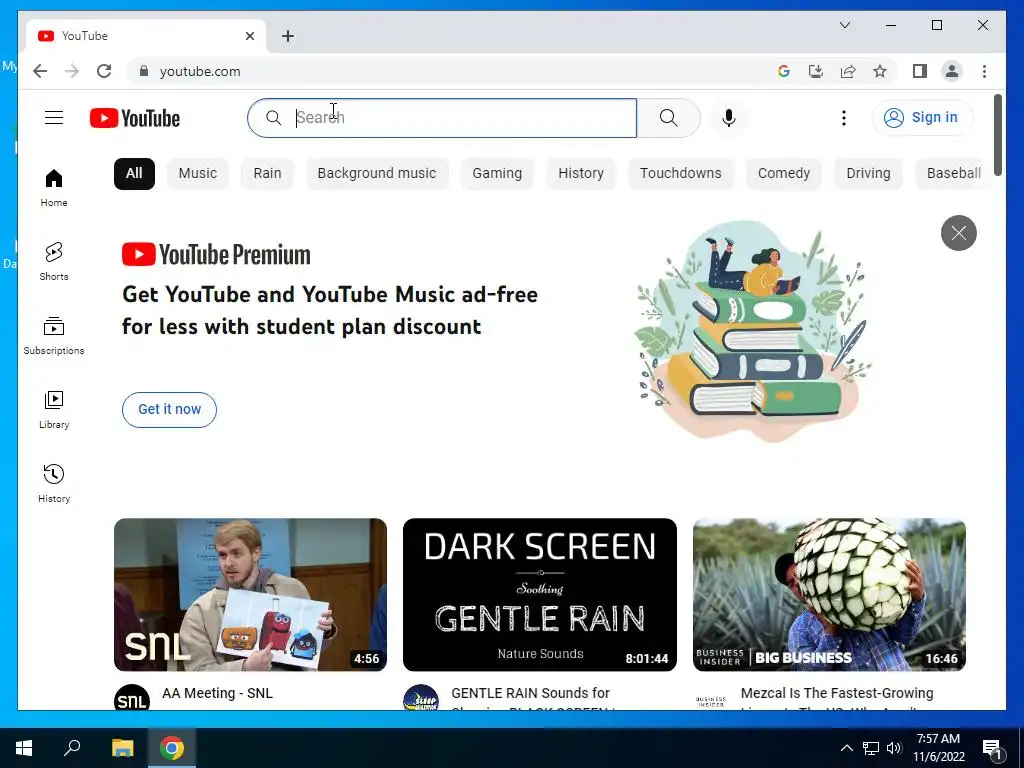
Task: Start voice search with the microphone icon
Action: tap(729, 118)
